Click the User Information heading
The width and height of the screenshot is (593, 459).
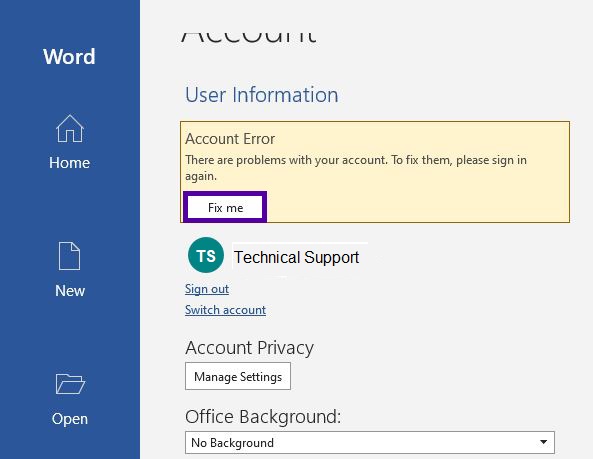point(262,95)
